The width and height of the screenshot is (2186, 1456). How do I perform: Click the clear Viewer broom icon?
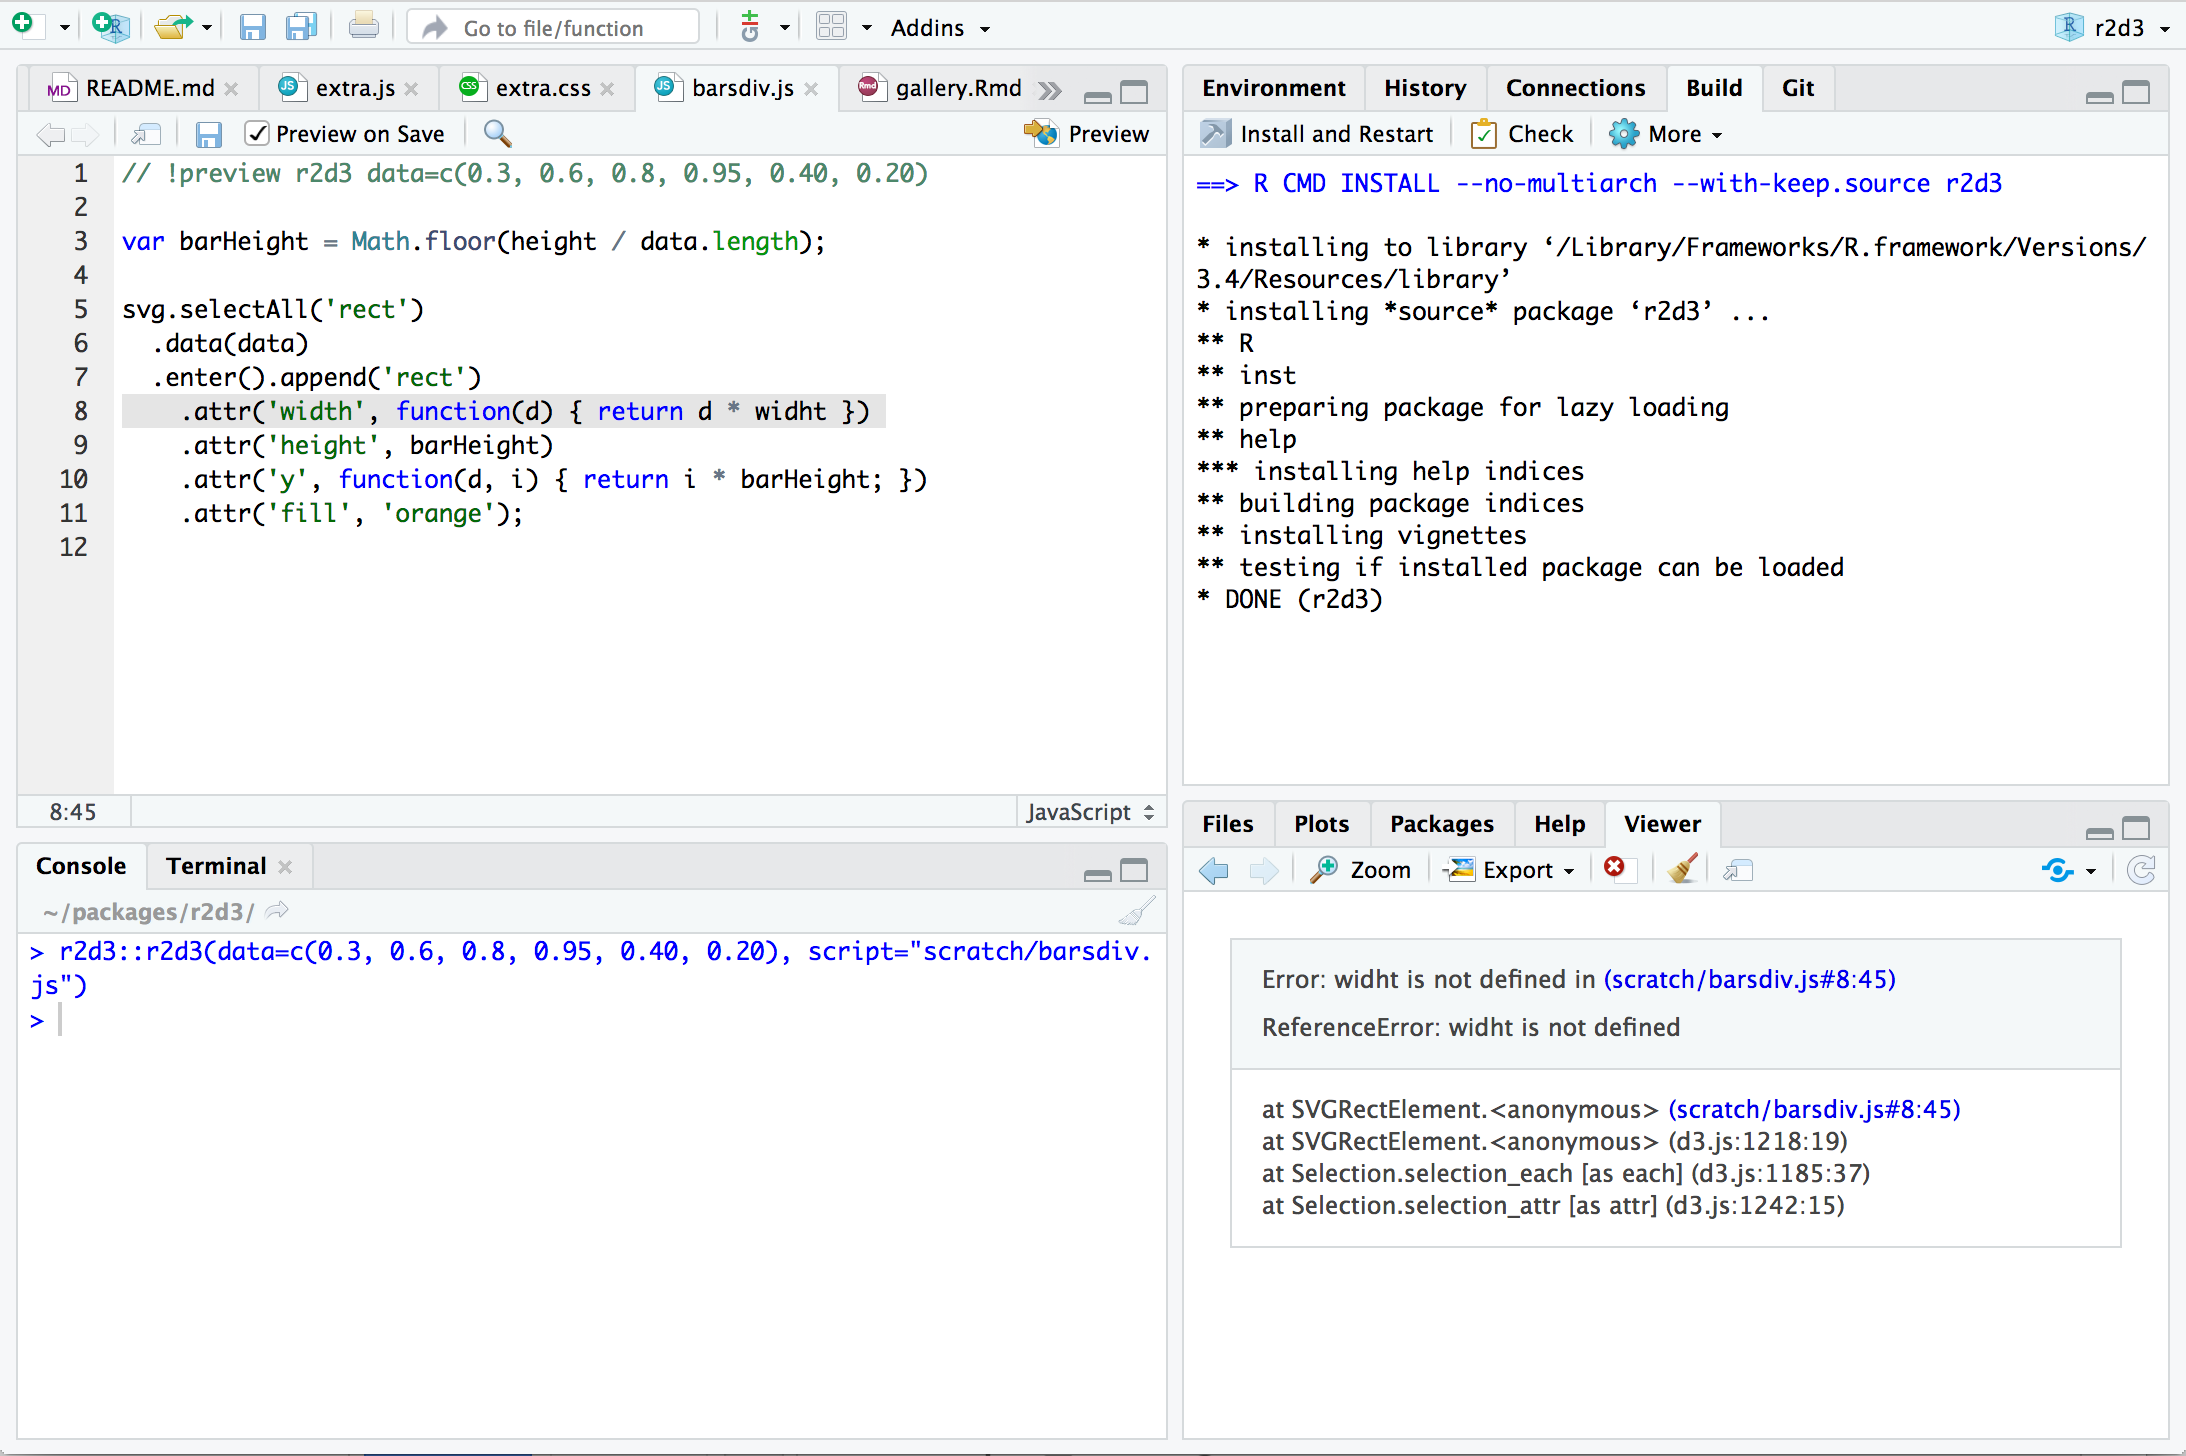click(1683, 870)
